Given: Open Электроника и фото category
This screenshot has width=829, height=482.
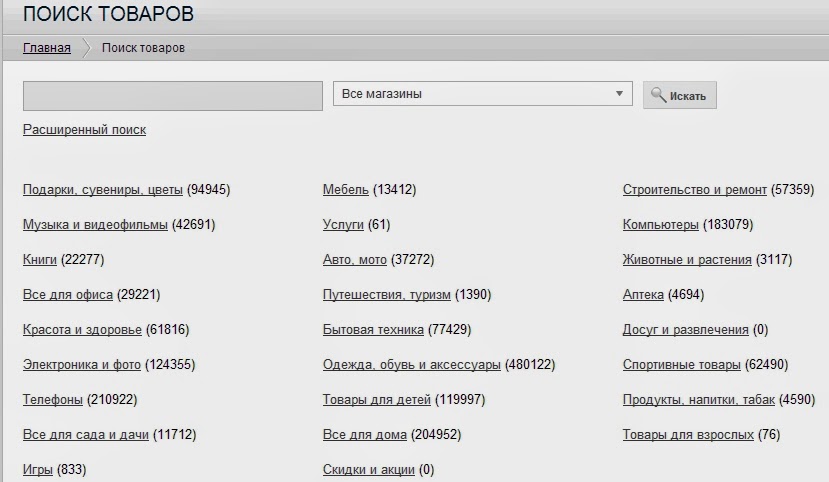Looking at the screenshot, I should pos(82,365).
